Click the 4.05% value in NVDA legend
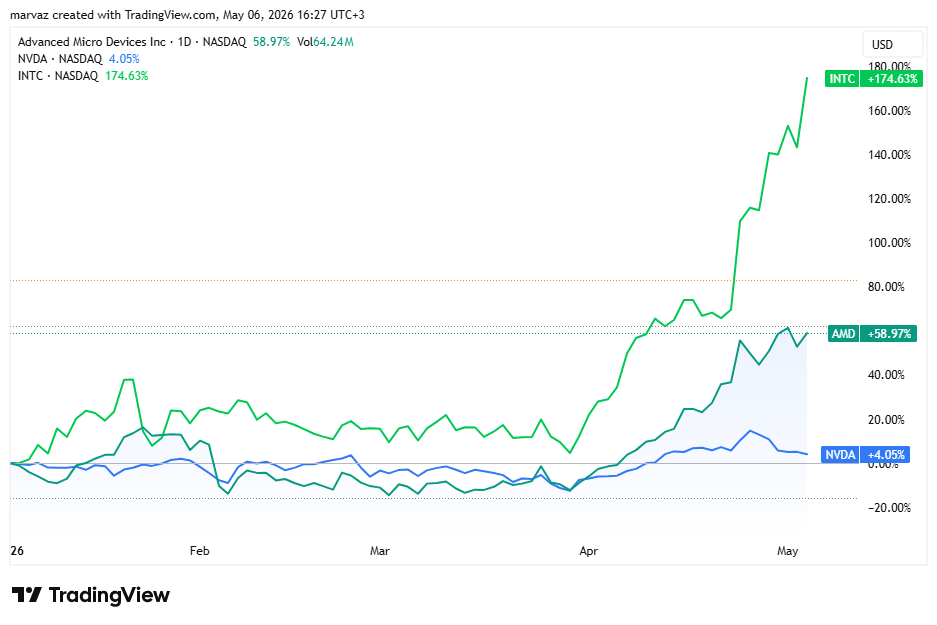 [x=124, y=59]
